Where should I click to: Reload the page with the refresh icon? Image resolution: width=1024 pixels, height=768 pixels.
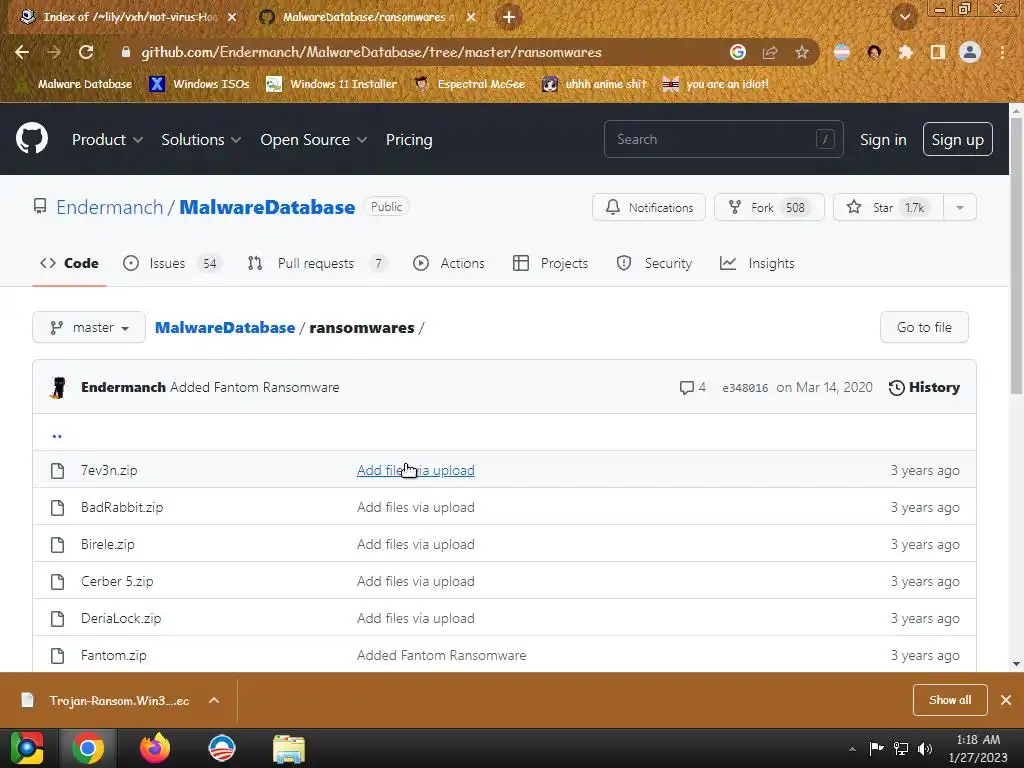coord(86,52)
